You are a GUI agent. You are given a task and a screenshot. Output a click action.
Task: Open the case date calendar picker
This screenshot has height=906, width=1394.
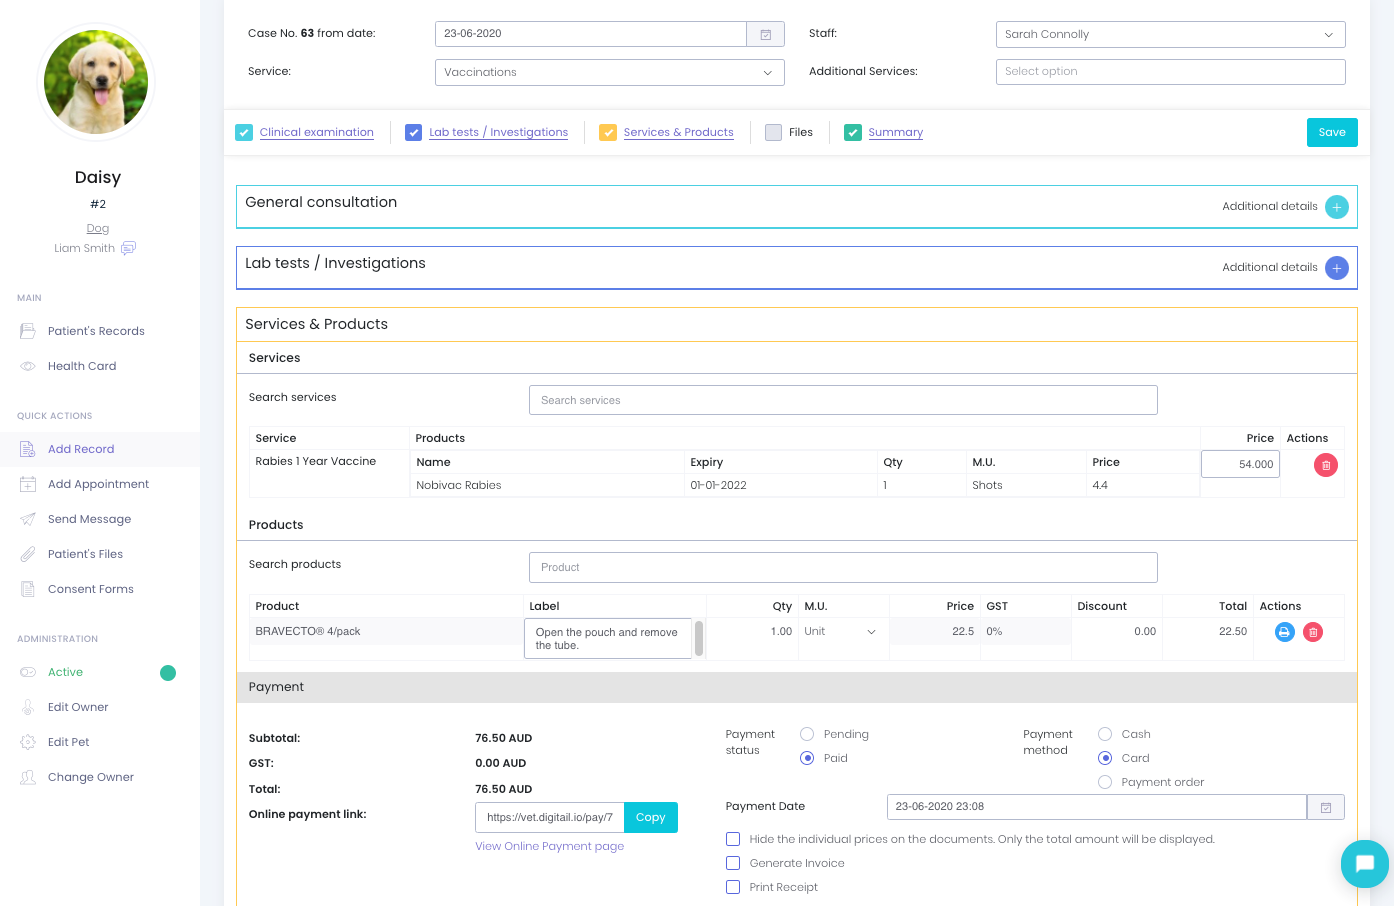765,34
